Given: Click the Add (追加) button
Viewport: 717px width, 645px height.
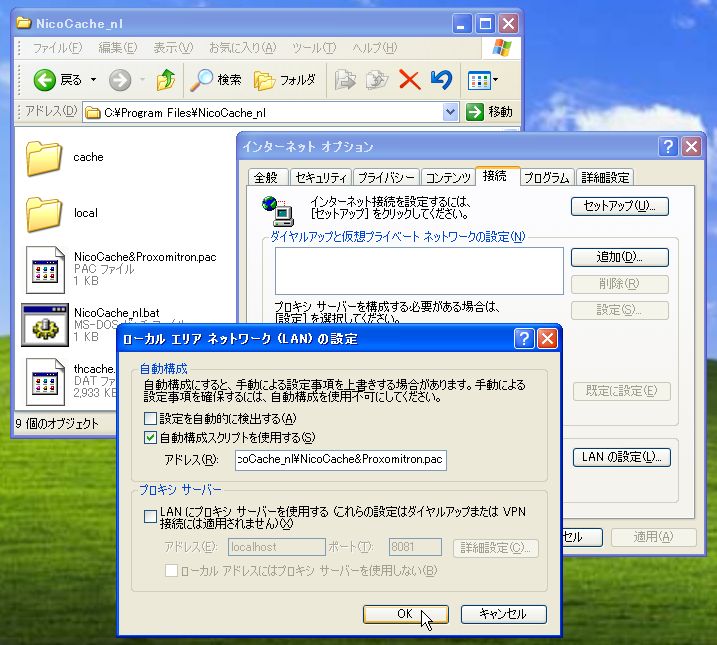Looking at the screenshot, I should tap(620, 257).
